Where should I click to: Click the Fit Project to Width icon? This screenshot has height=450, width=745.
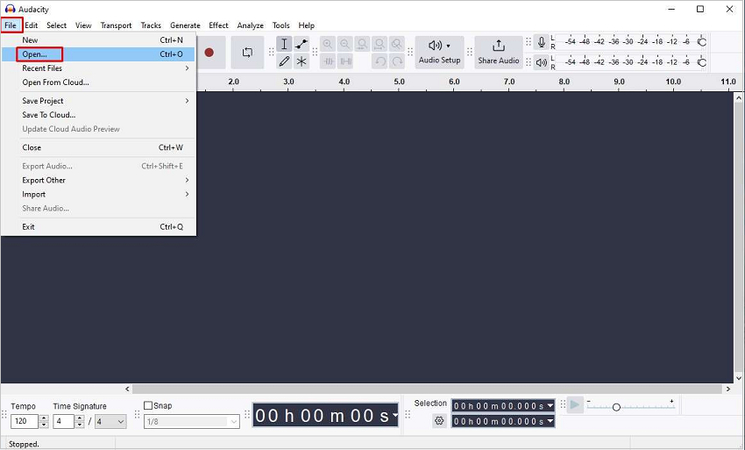coord(379,44)
